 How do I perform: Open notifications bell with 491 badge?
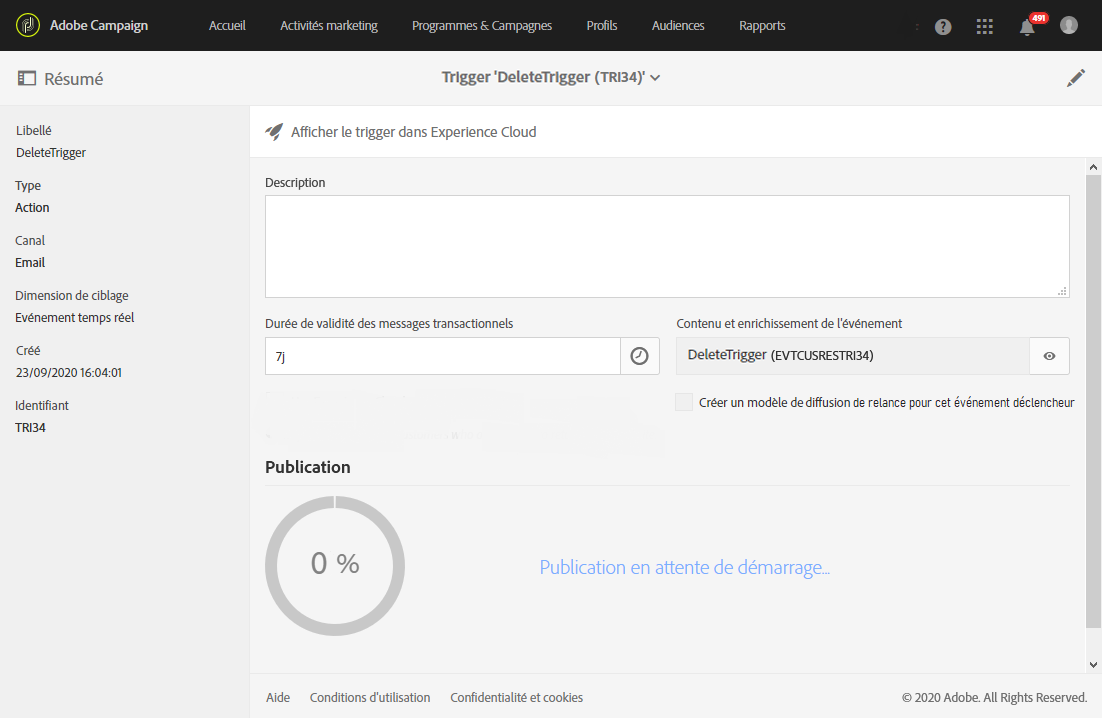[1028, 27]
